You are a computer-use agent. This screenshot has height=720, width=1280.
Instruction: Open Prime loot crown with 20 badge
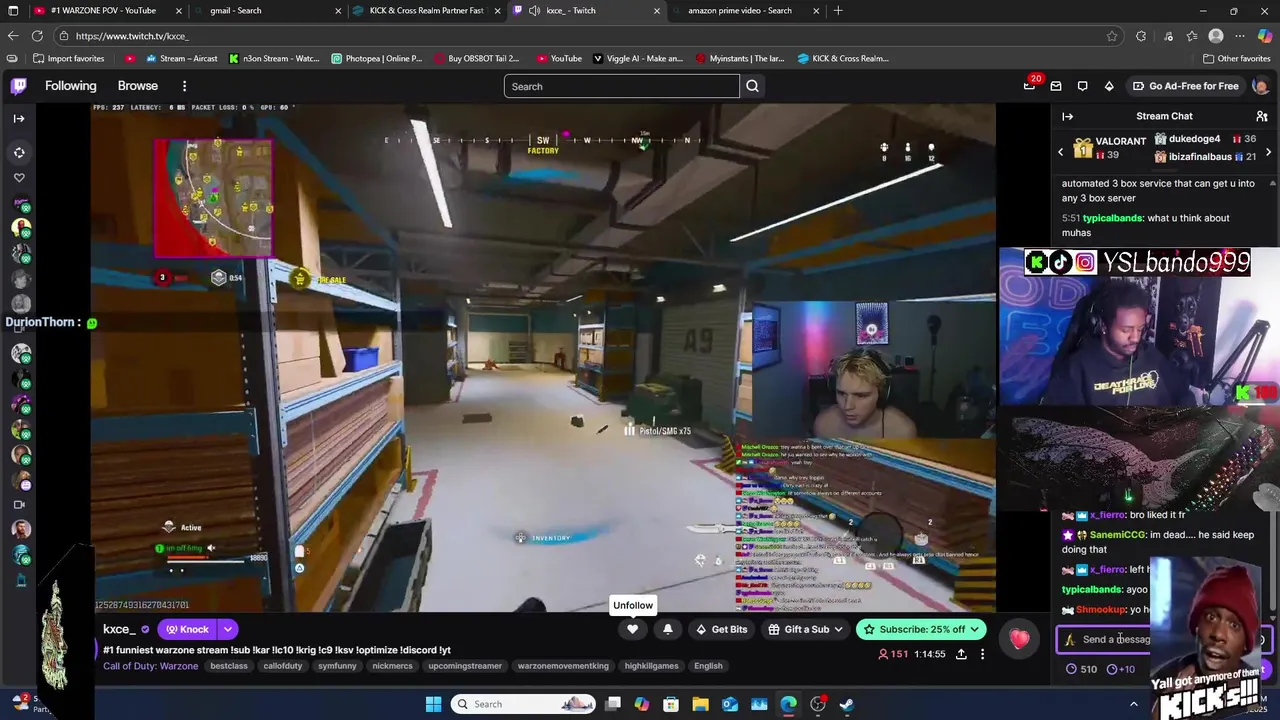[x=1029, y=86]
